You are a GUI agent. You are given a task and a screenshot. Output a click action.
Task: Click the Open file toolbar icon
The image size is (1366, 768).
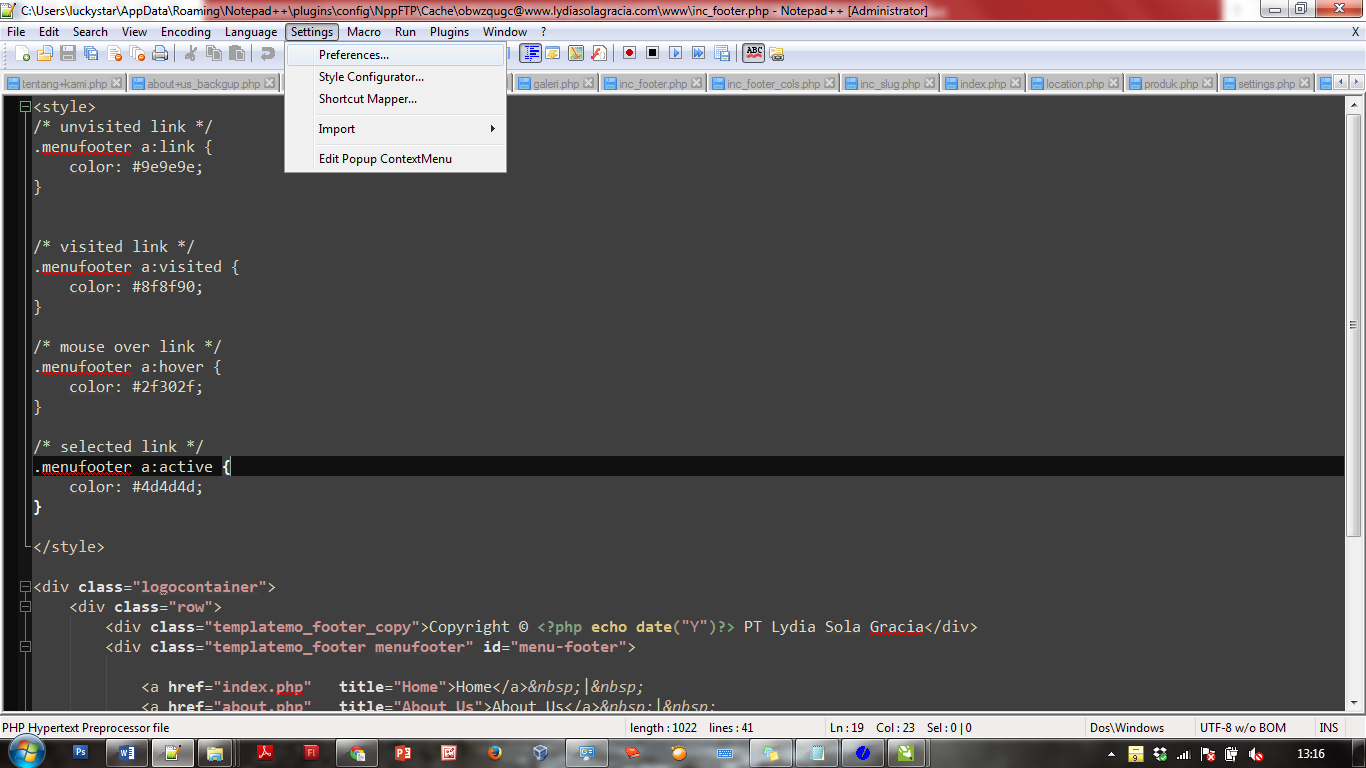(x=45, y=53)
